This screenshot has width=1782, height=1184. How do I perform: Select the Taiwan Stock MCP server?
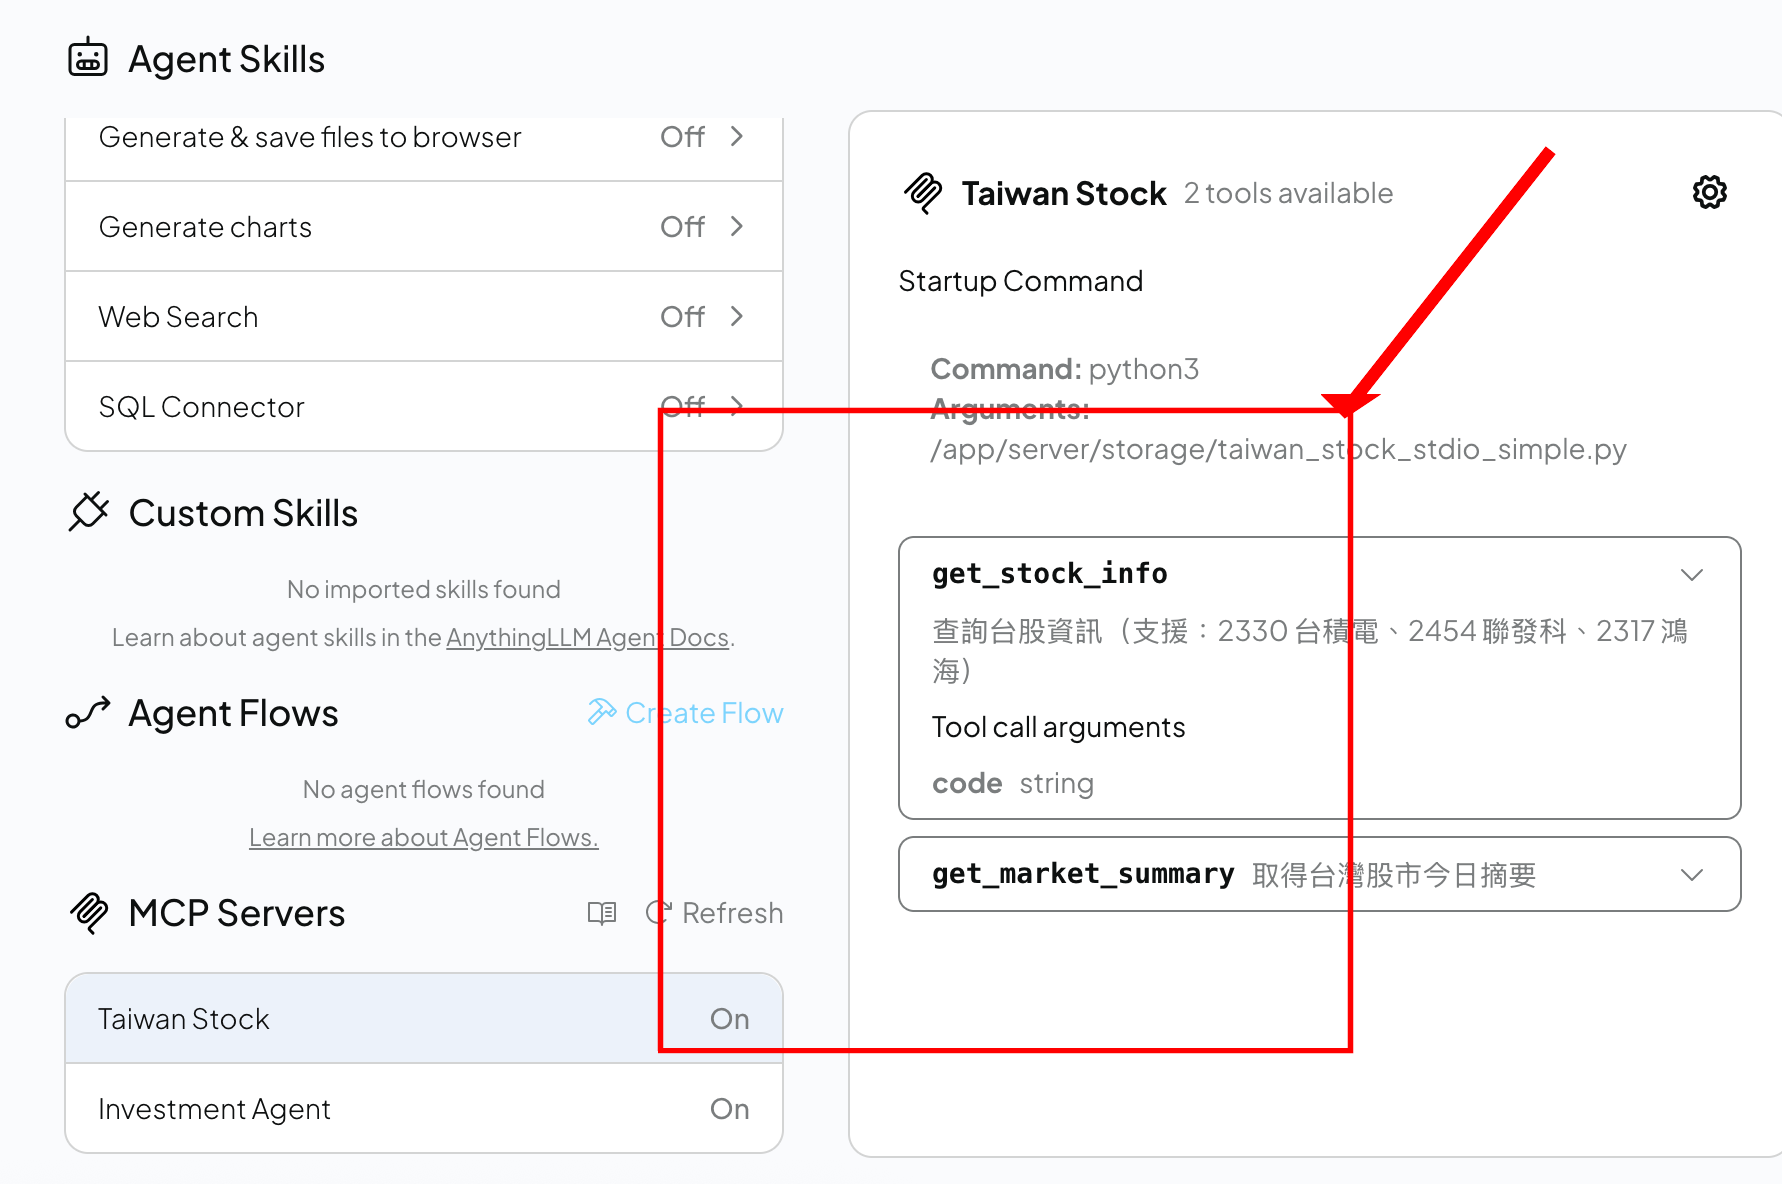[x=184, y=1019]
